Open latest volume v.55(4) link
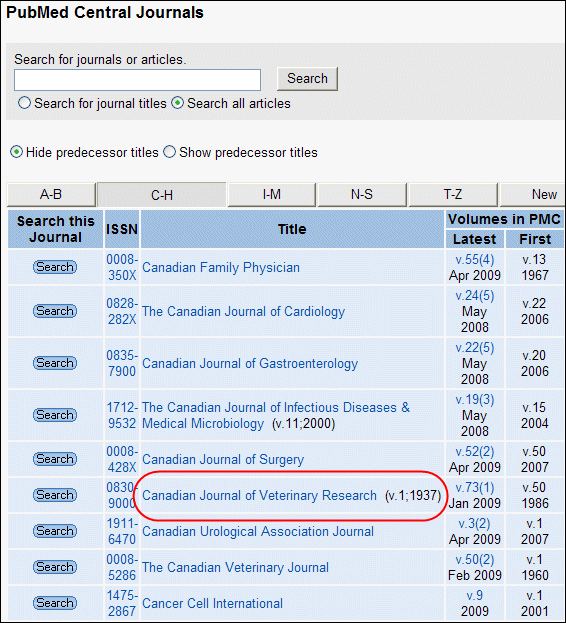This screenshot has width=566, height=623. [x=475, y=259]
